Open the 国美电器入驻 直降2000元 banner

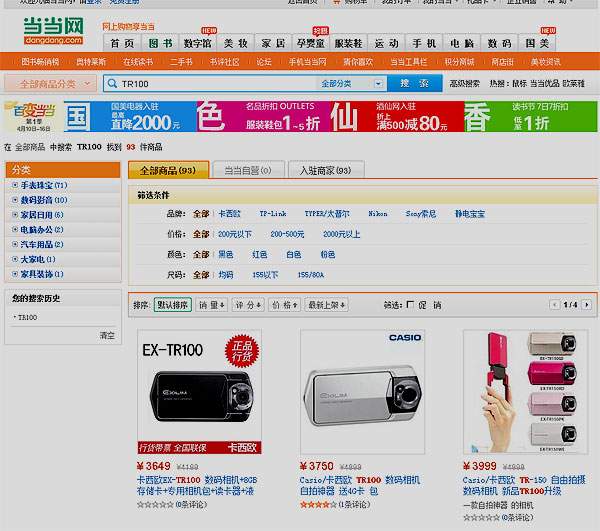click(130, 116)
